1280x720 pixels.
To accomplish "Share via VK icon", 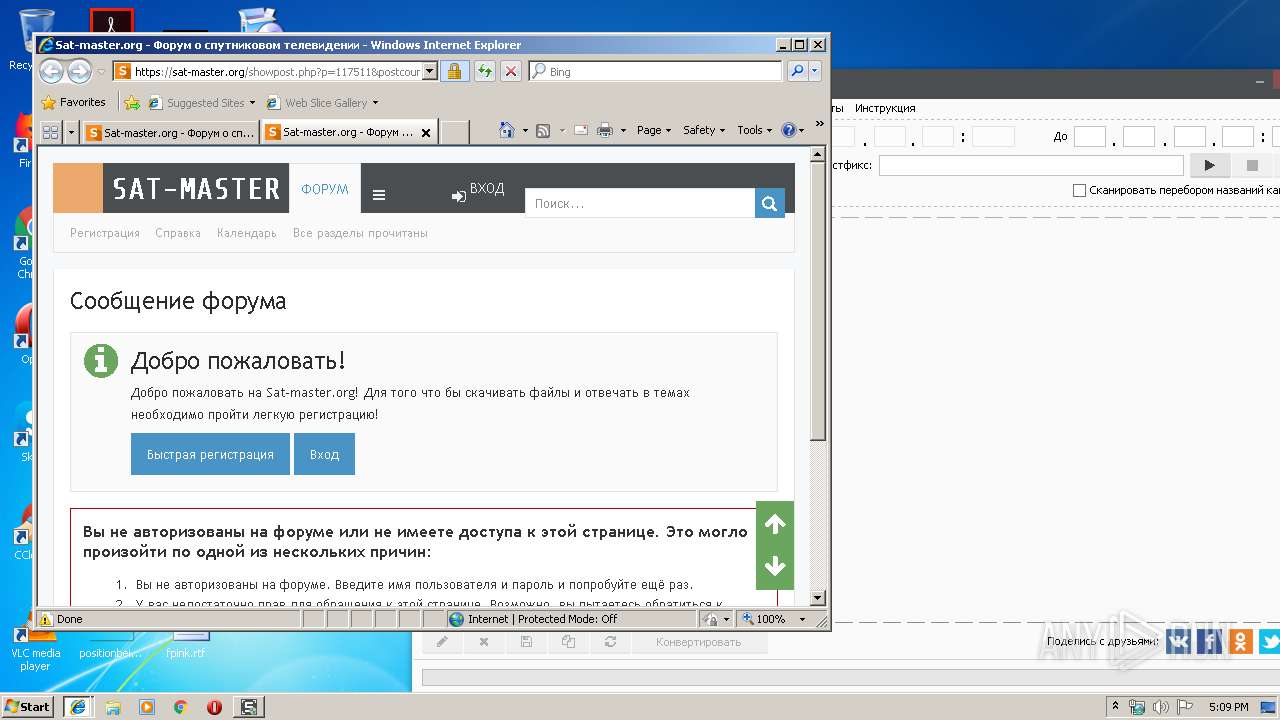I will [1178, 641].
